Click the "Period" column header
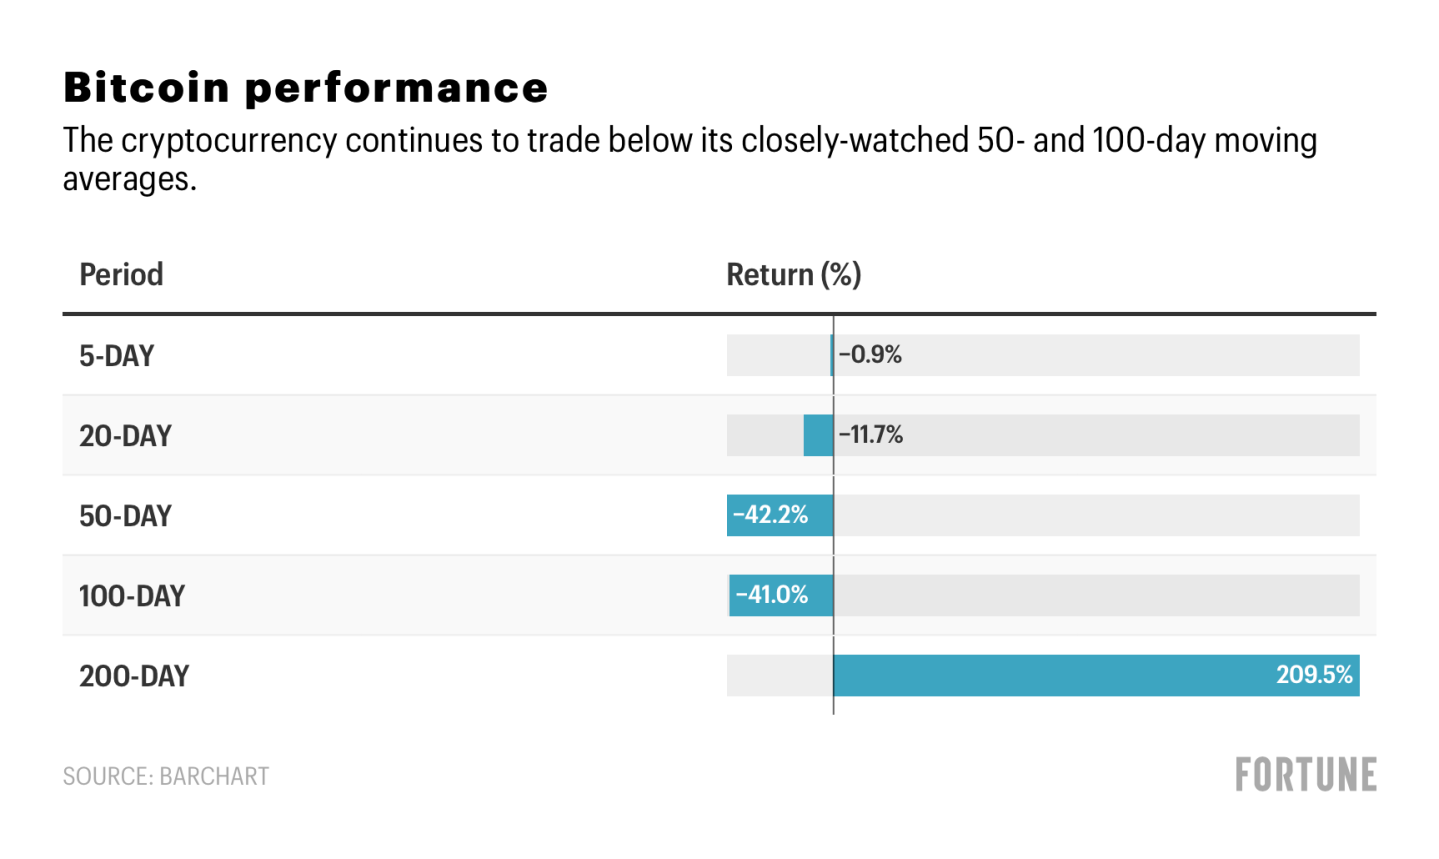 pos(121,275)
